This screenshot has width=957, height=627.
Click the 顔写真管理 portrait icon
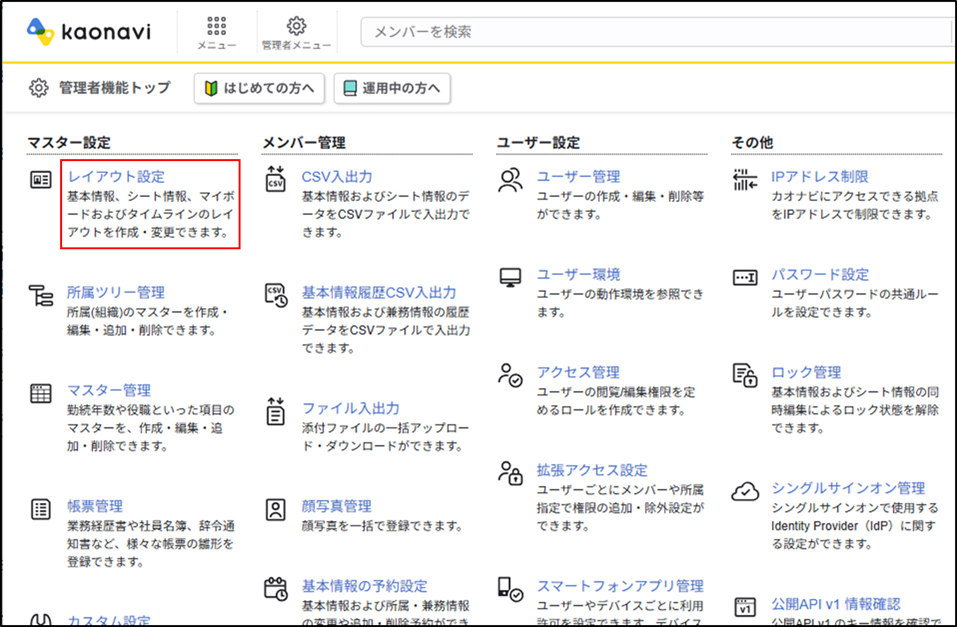[276, 509]
